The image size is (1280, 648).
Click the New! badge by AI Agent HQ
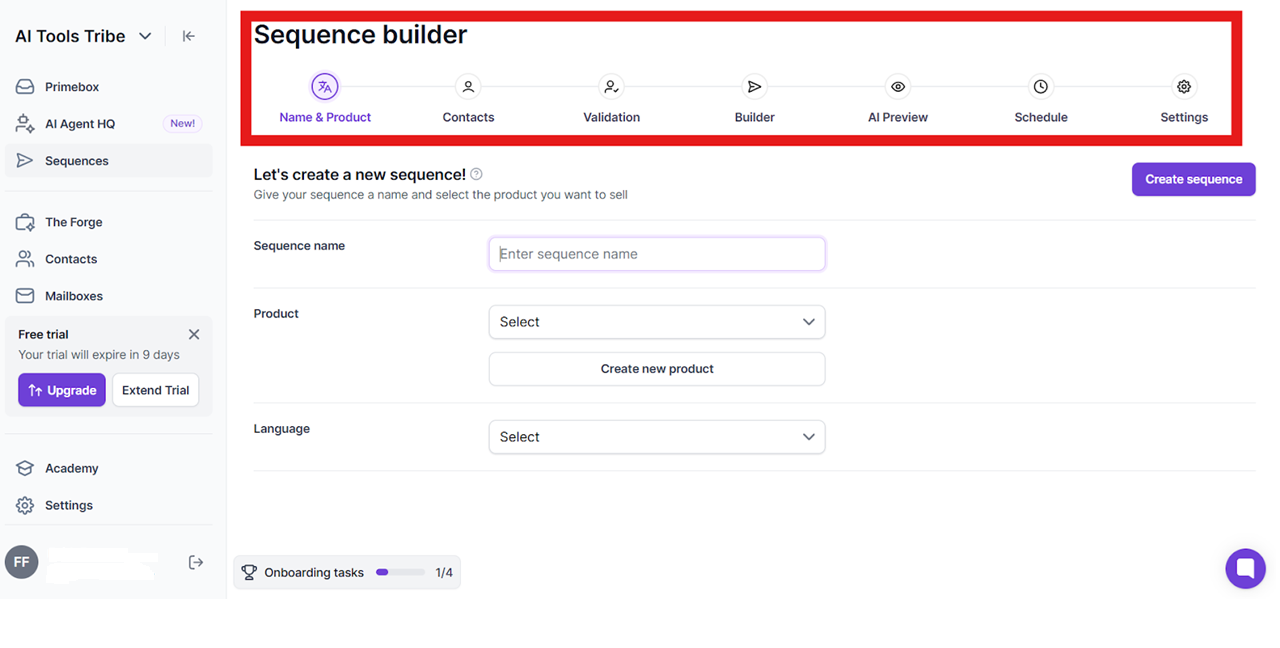[183, 124]
